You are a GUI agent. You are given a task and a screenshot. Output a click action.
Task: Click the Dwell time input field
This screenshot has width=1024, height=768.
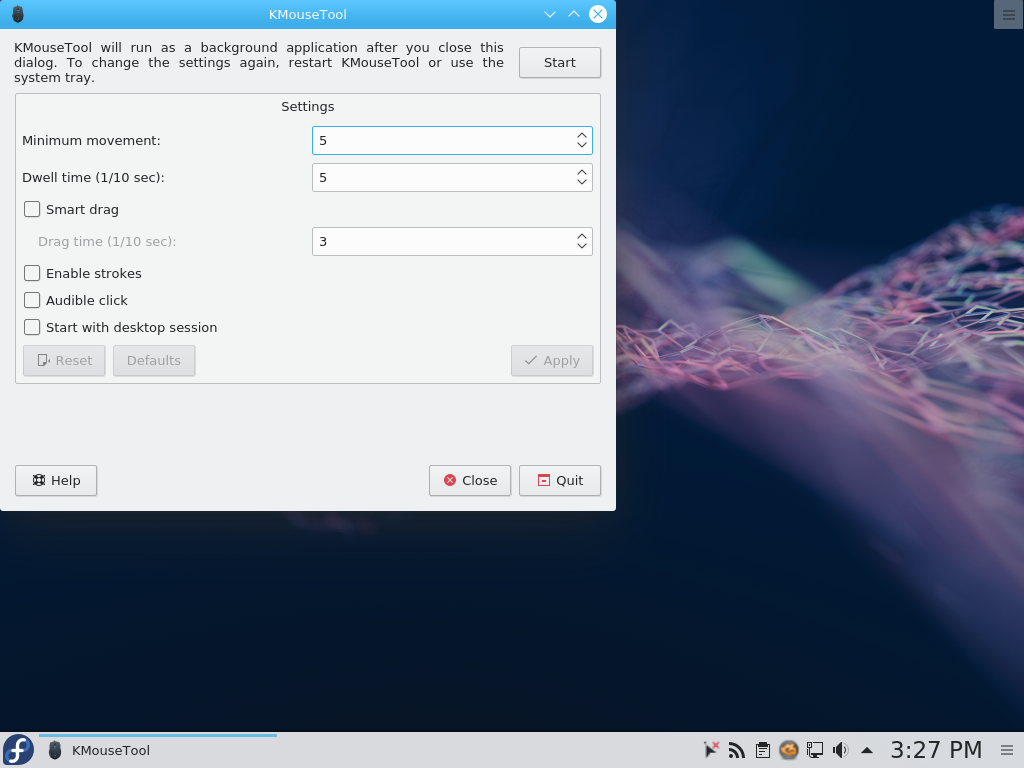452,178
